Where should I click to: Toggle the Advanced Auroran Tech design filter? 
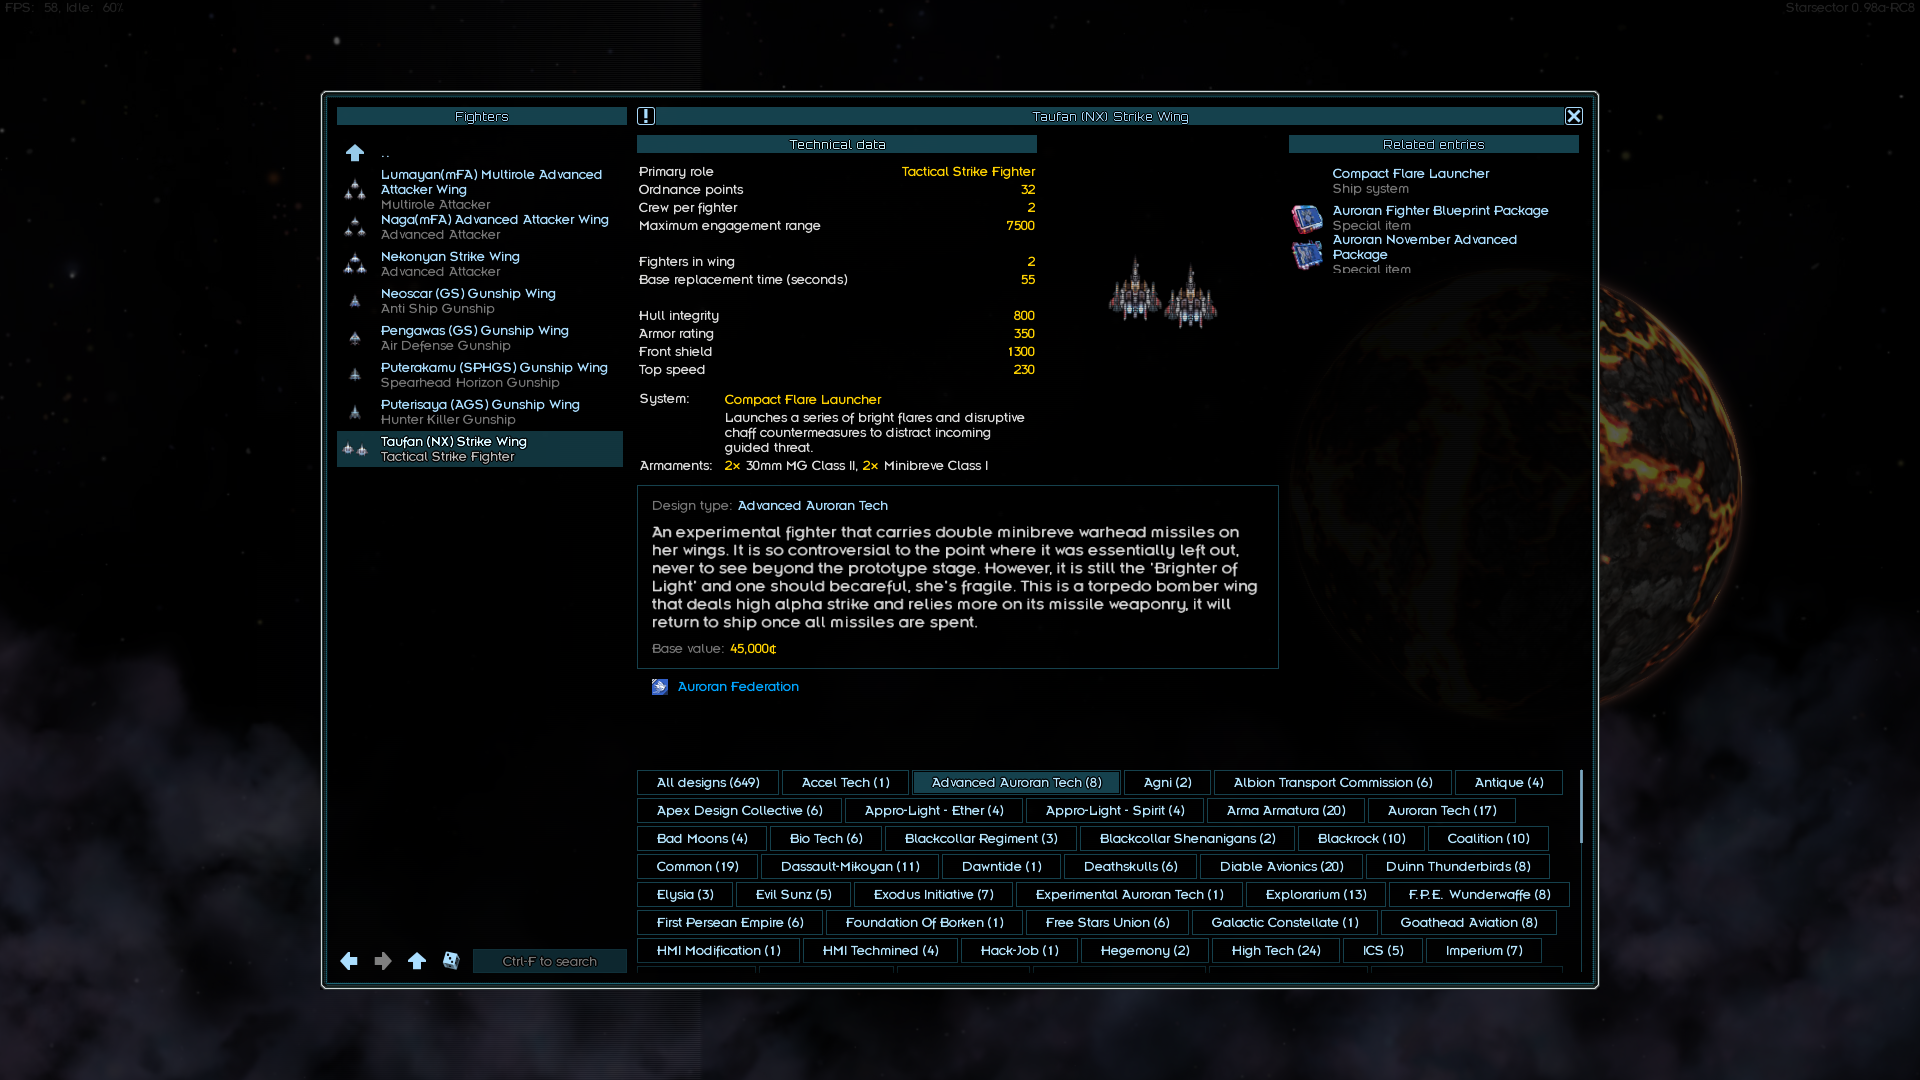(1016, 783)
